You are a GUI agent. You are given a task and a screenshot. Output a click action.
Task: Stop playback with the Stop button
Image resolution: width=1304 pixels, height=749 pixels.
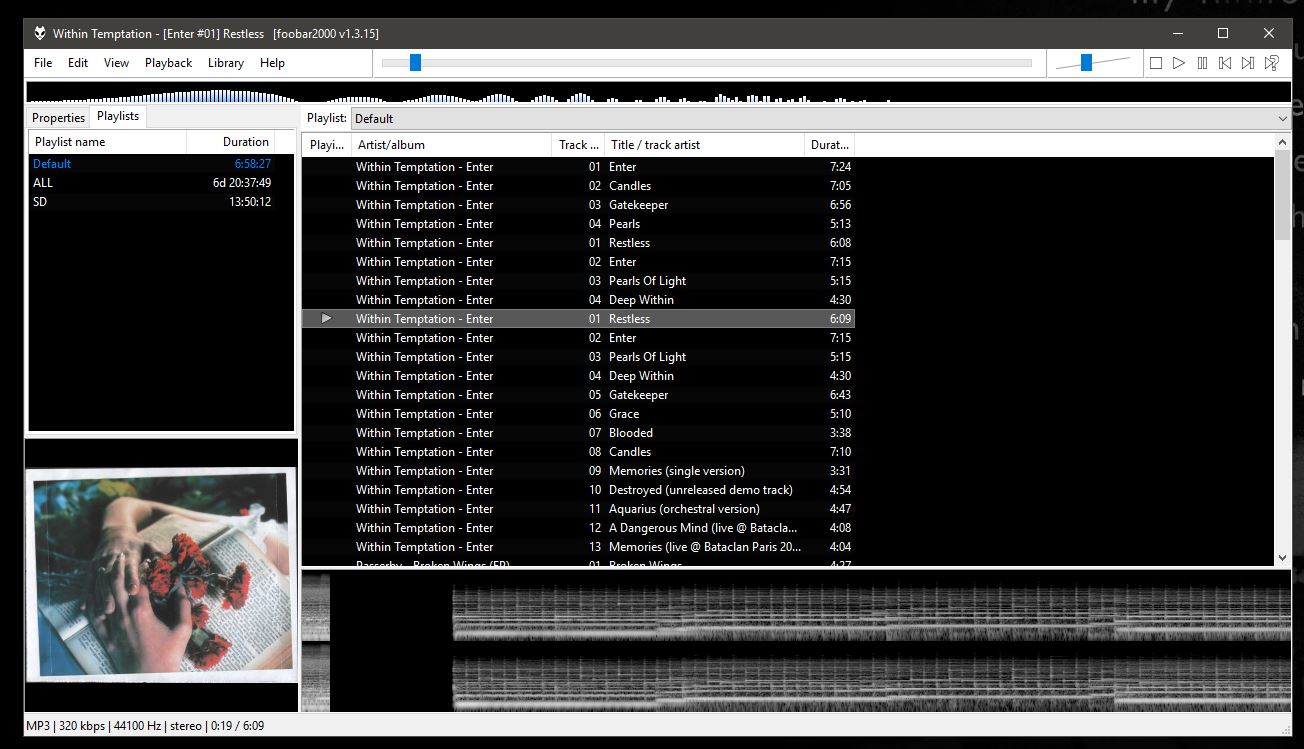click(x=1156, y=63)
